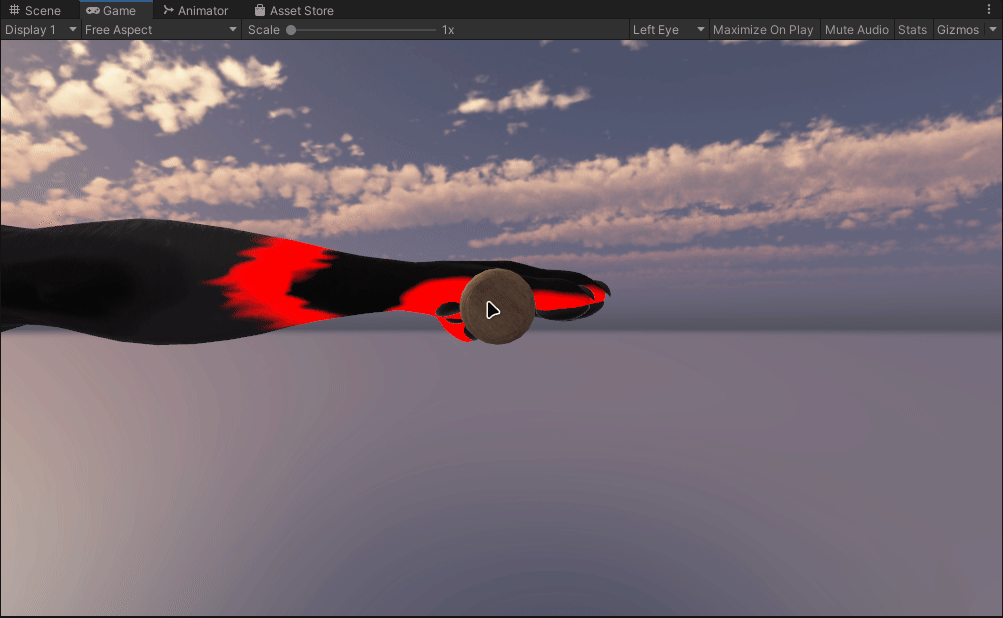Click the Animator tab icon
The height and width of the screenshot is (618, 1003).
pos(168,10)
